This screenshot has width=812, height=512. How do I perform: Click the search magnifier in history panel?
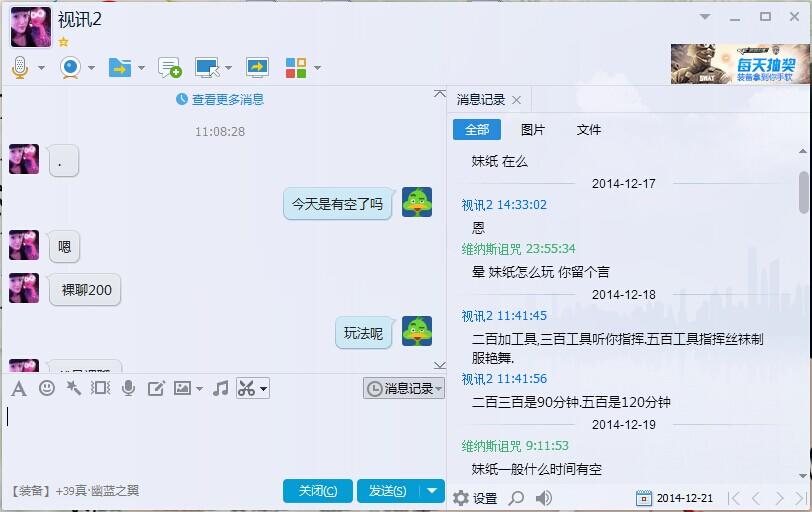pos(516,498)
